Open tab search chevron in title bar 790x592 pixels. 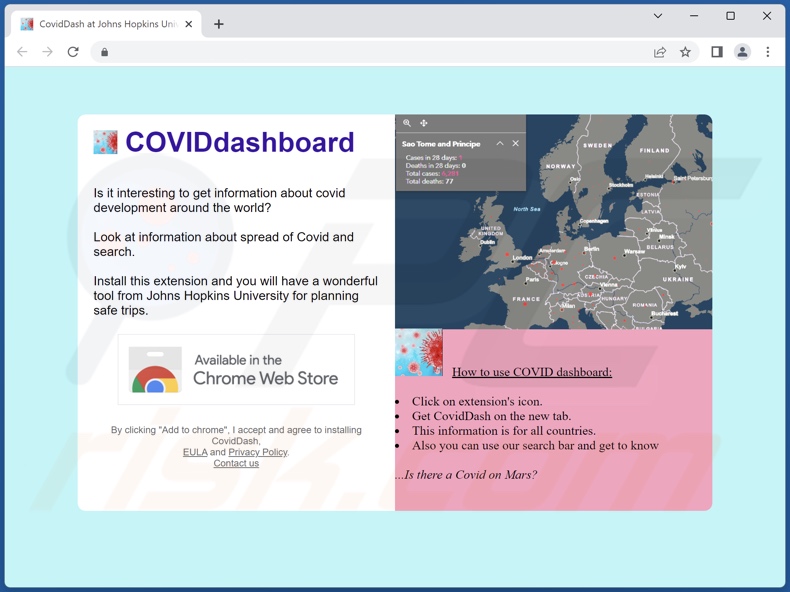[657, 16]
